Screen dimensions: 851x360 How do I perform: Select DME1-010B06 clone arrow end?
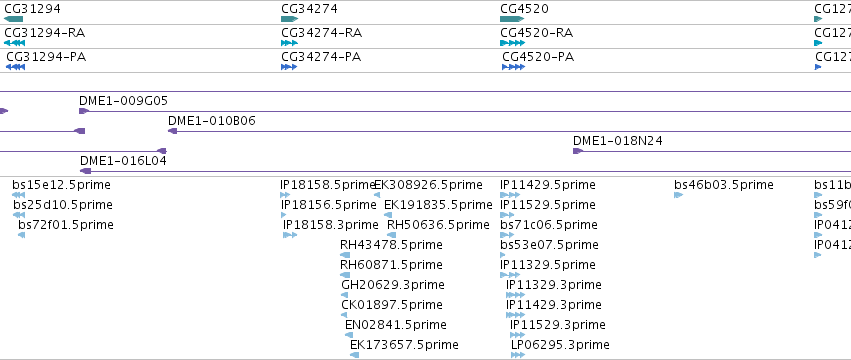coord(173,131)
